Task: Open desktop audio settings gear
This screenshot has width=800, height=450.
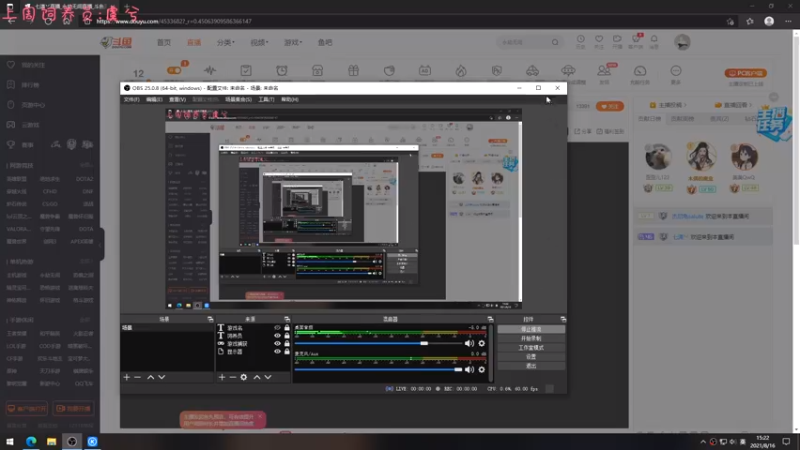Action: (482, 343)
